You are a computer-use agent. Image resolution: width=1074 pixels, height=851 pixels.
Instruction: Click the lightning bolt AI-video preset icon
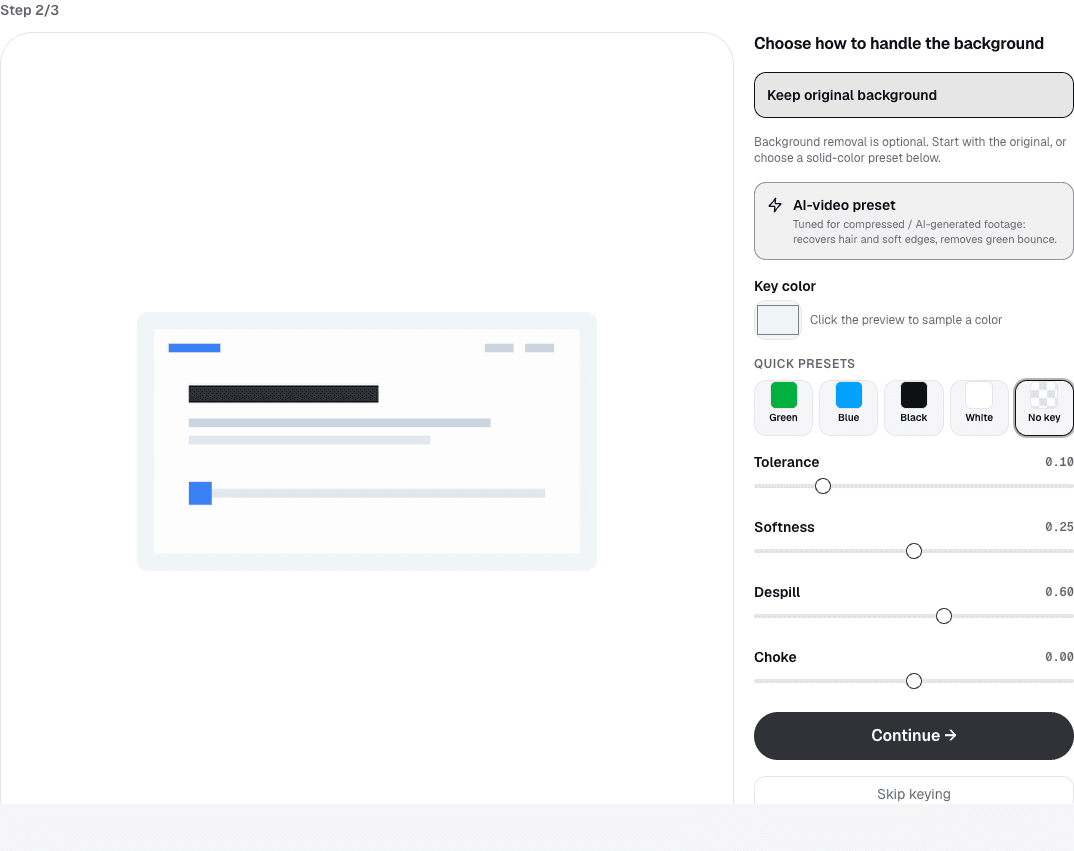(775, 205)
